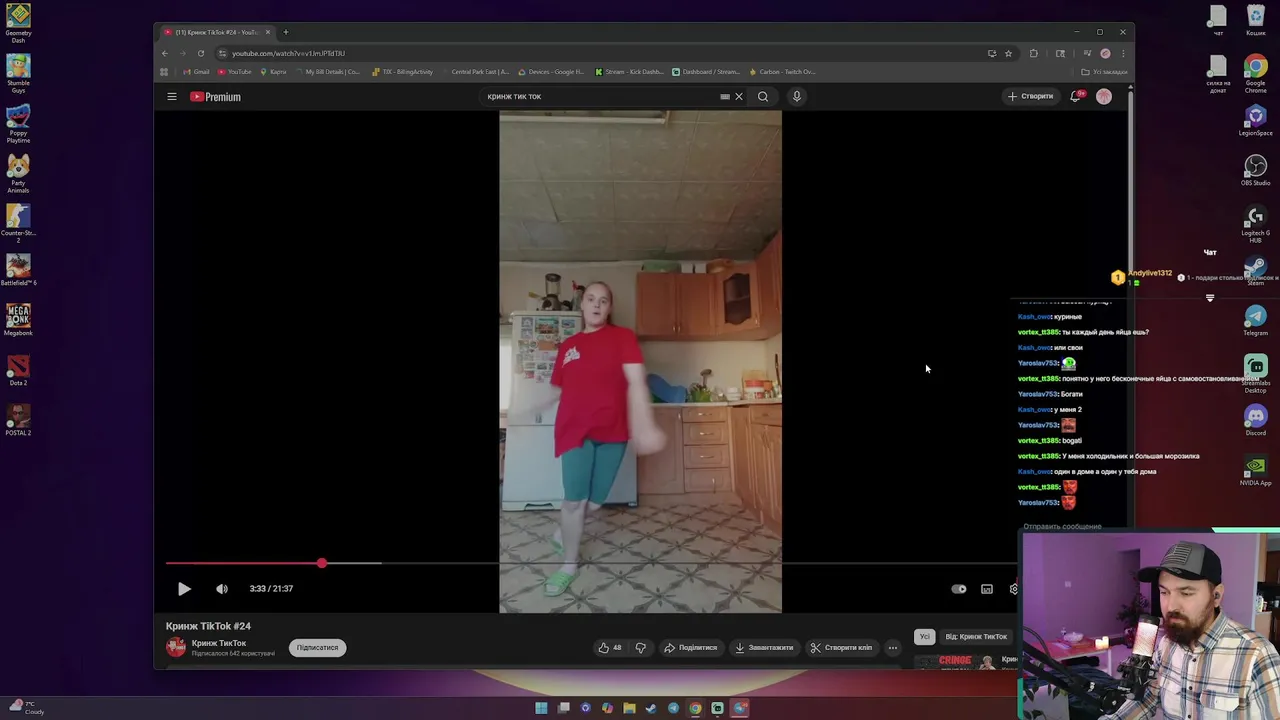Open the CRINGE suggested video thumbnail
1280x720 pixels.
[954, 661]
